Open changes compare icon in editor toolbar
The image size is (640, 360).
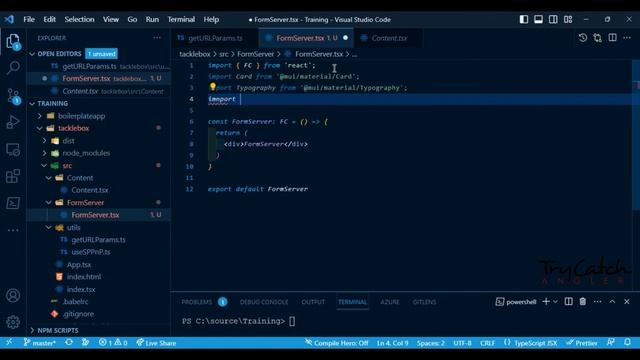[598, 38]
